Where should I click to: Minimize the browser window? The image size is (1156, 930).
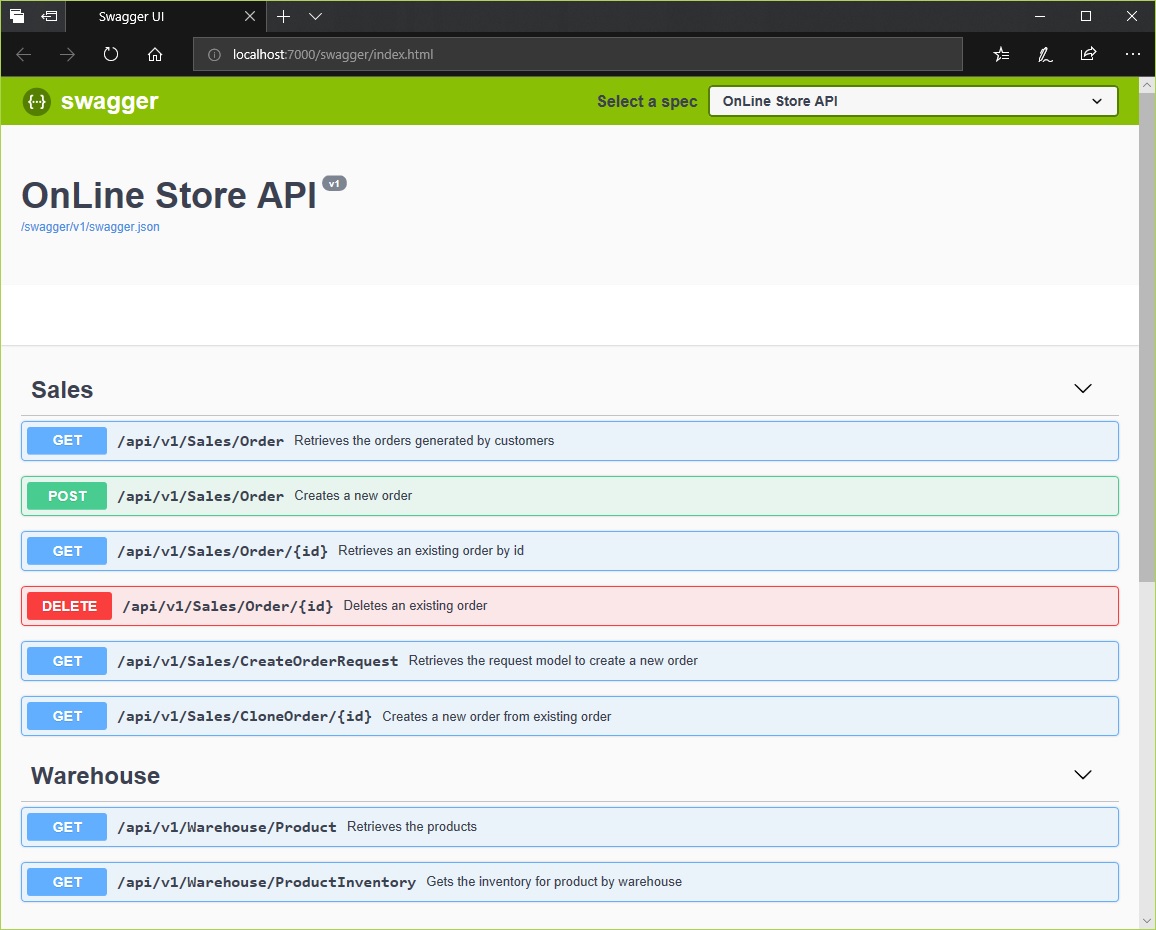click(x=1040, y=16)
